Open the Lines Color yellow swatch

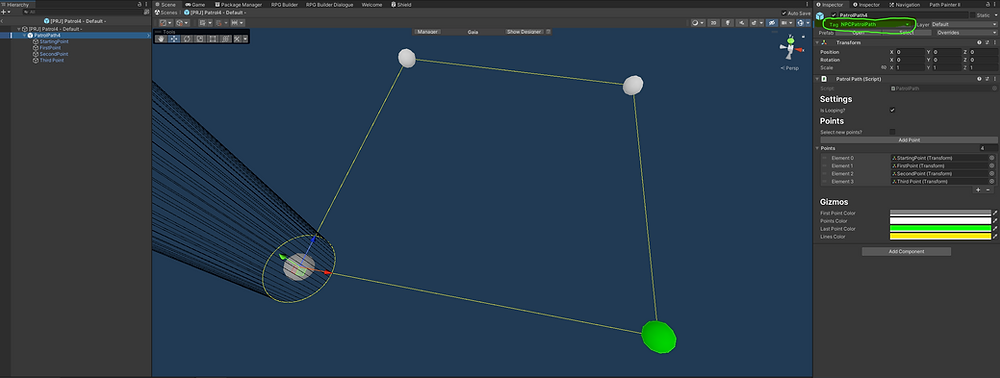[940, 236]
